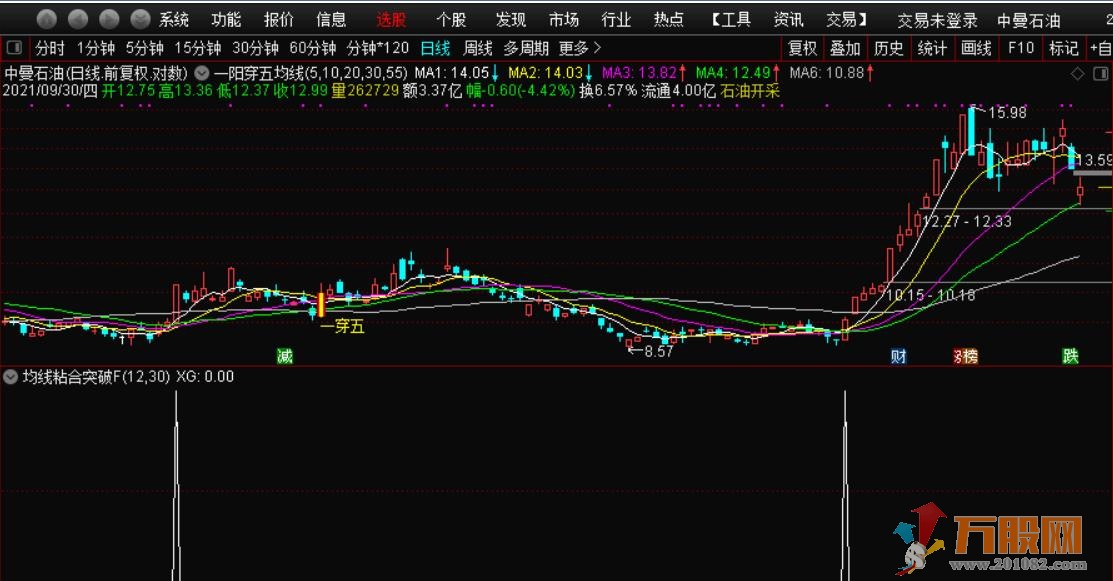
Task: Click the MA6: 10.88 value
Action: pos(827,72)
